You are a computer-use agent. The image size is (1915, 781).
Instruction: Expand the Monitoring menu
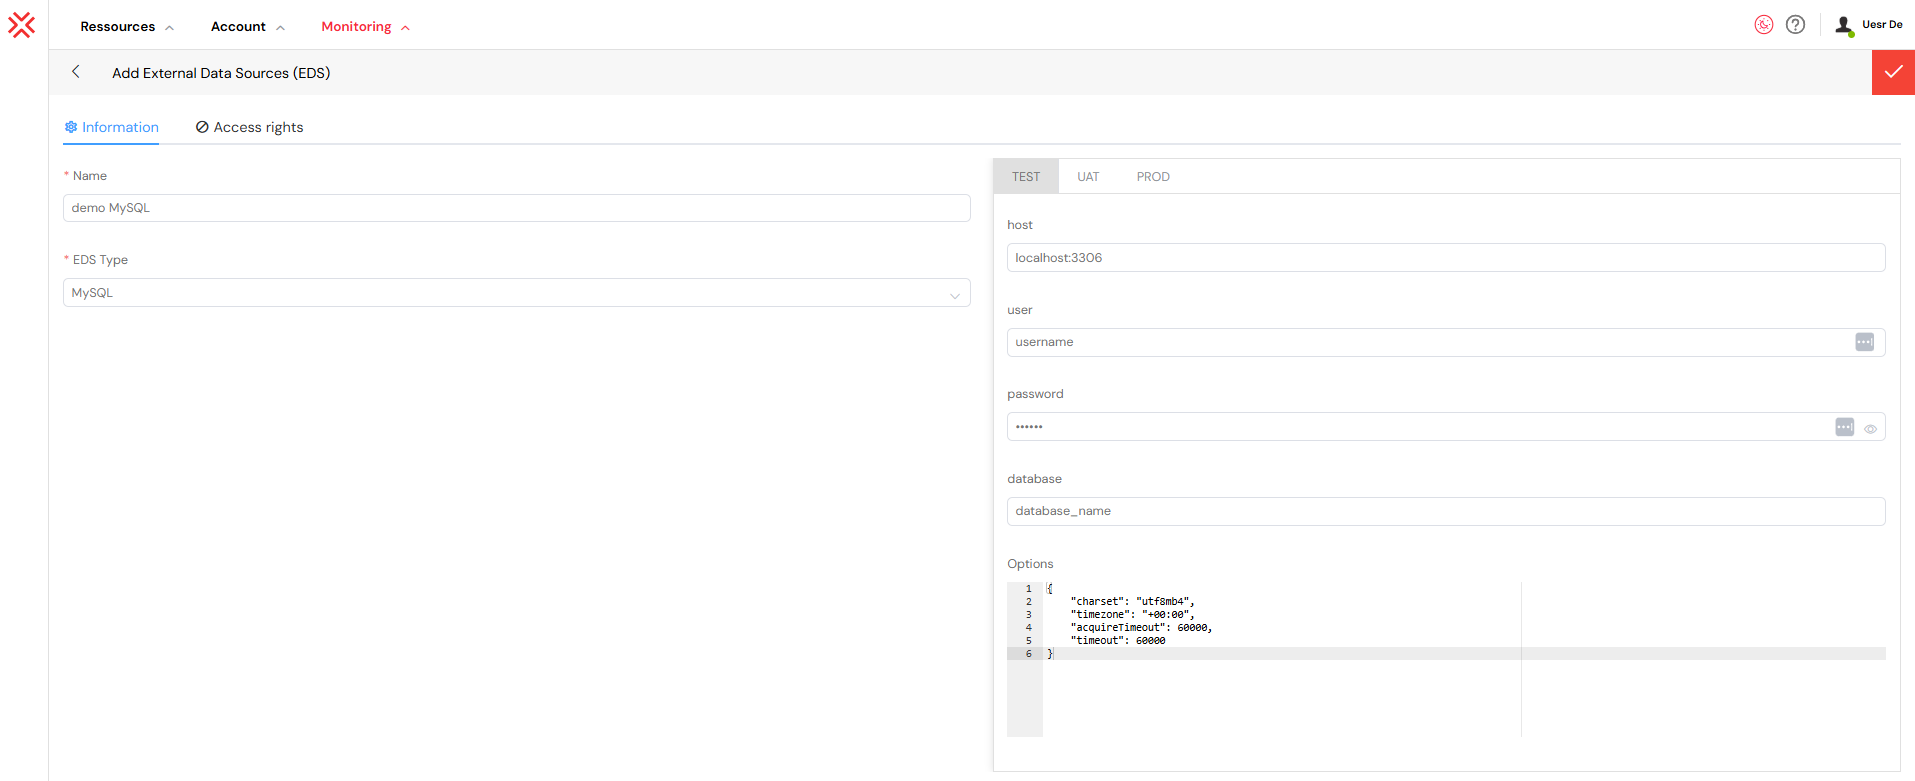(x=365, y=27)
